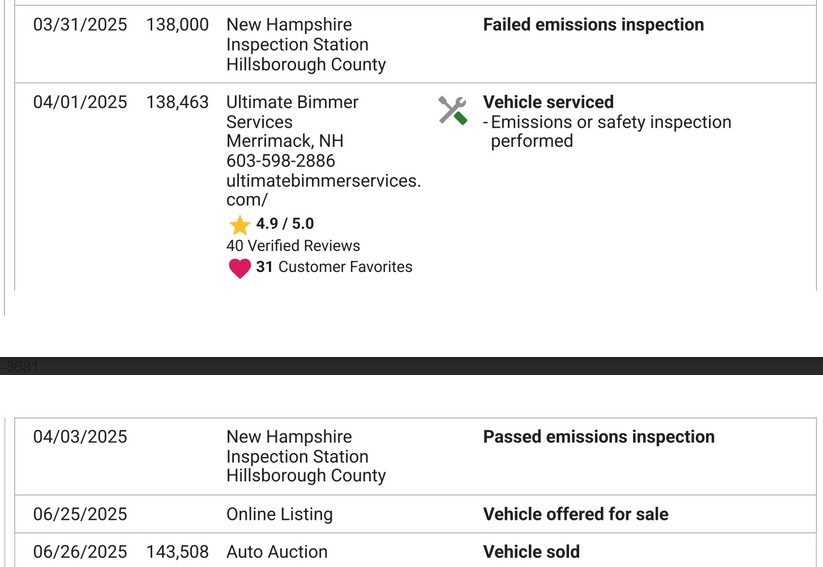Click the Auto Auction source text

(x=277, y=552)
